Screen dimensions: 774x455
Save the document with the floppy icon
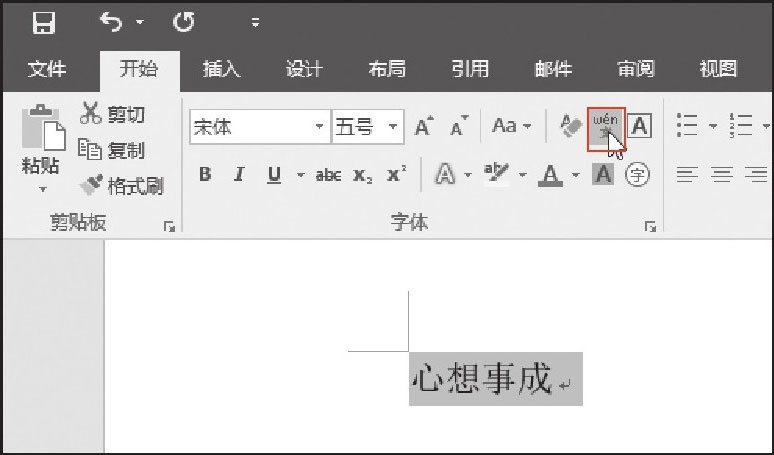(44, 22)
